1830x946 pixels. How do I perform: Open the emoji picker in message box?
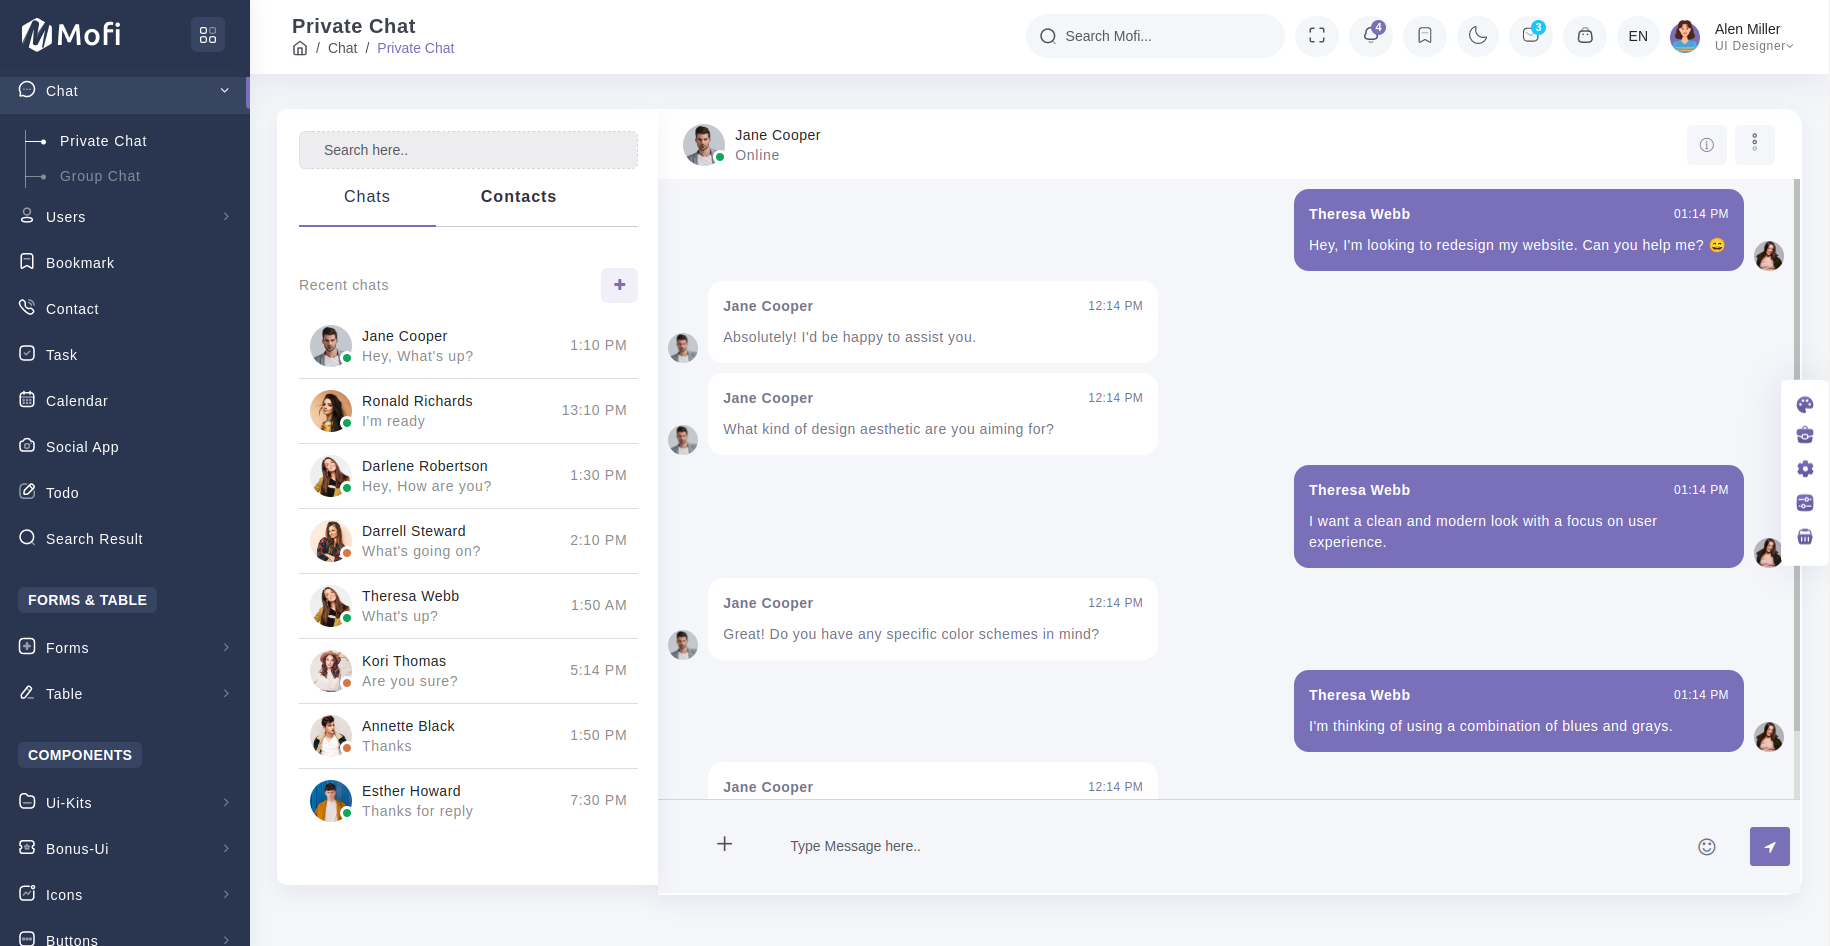point(1707,847)
